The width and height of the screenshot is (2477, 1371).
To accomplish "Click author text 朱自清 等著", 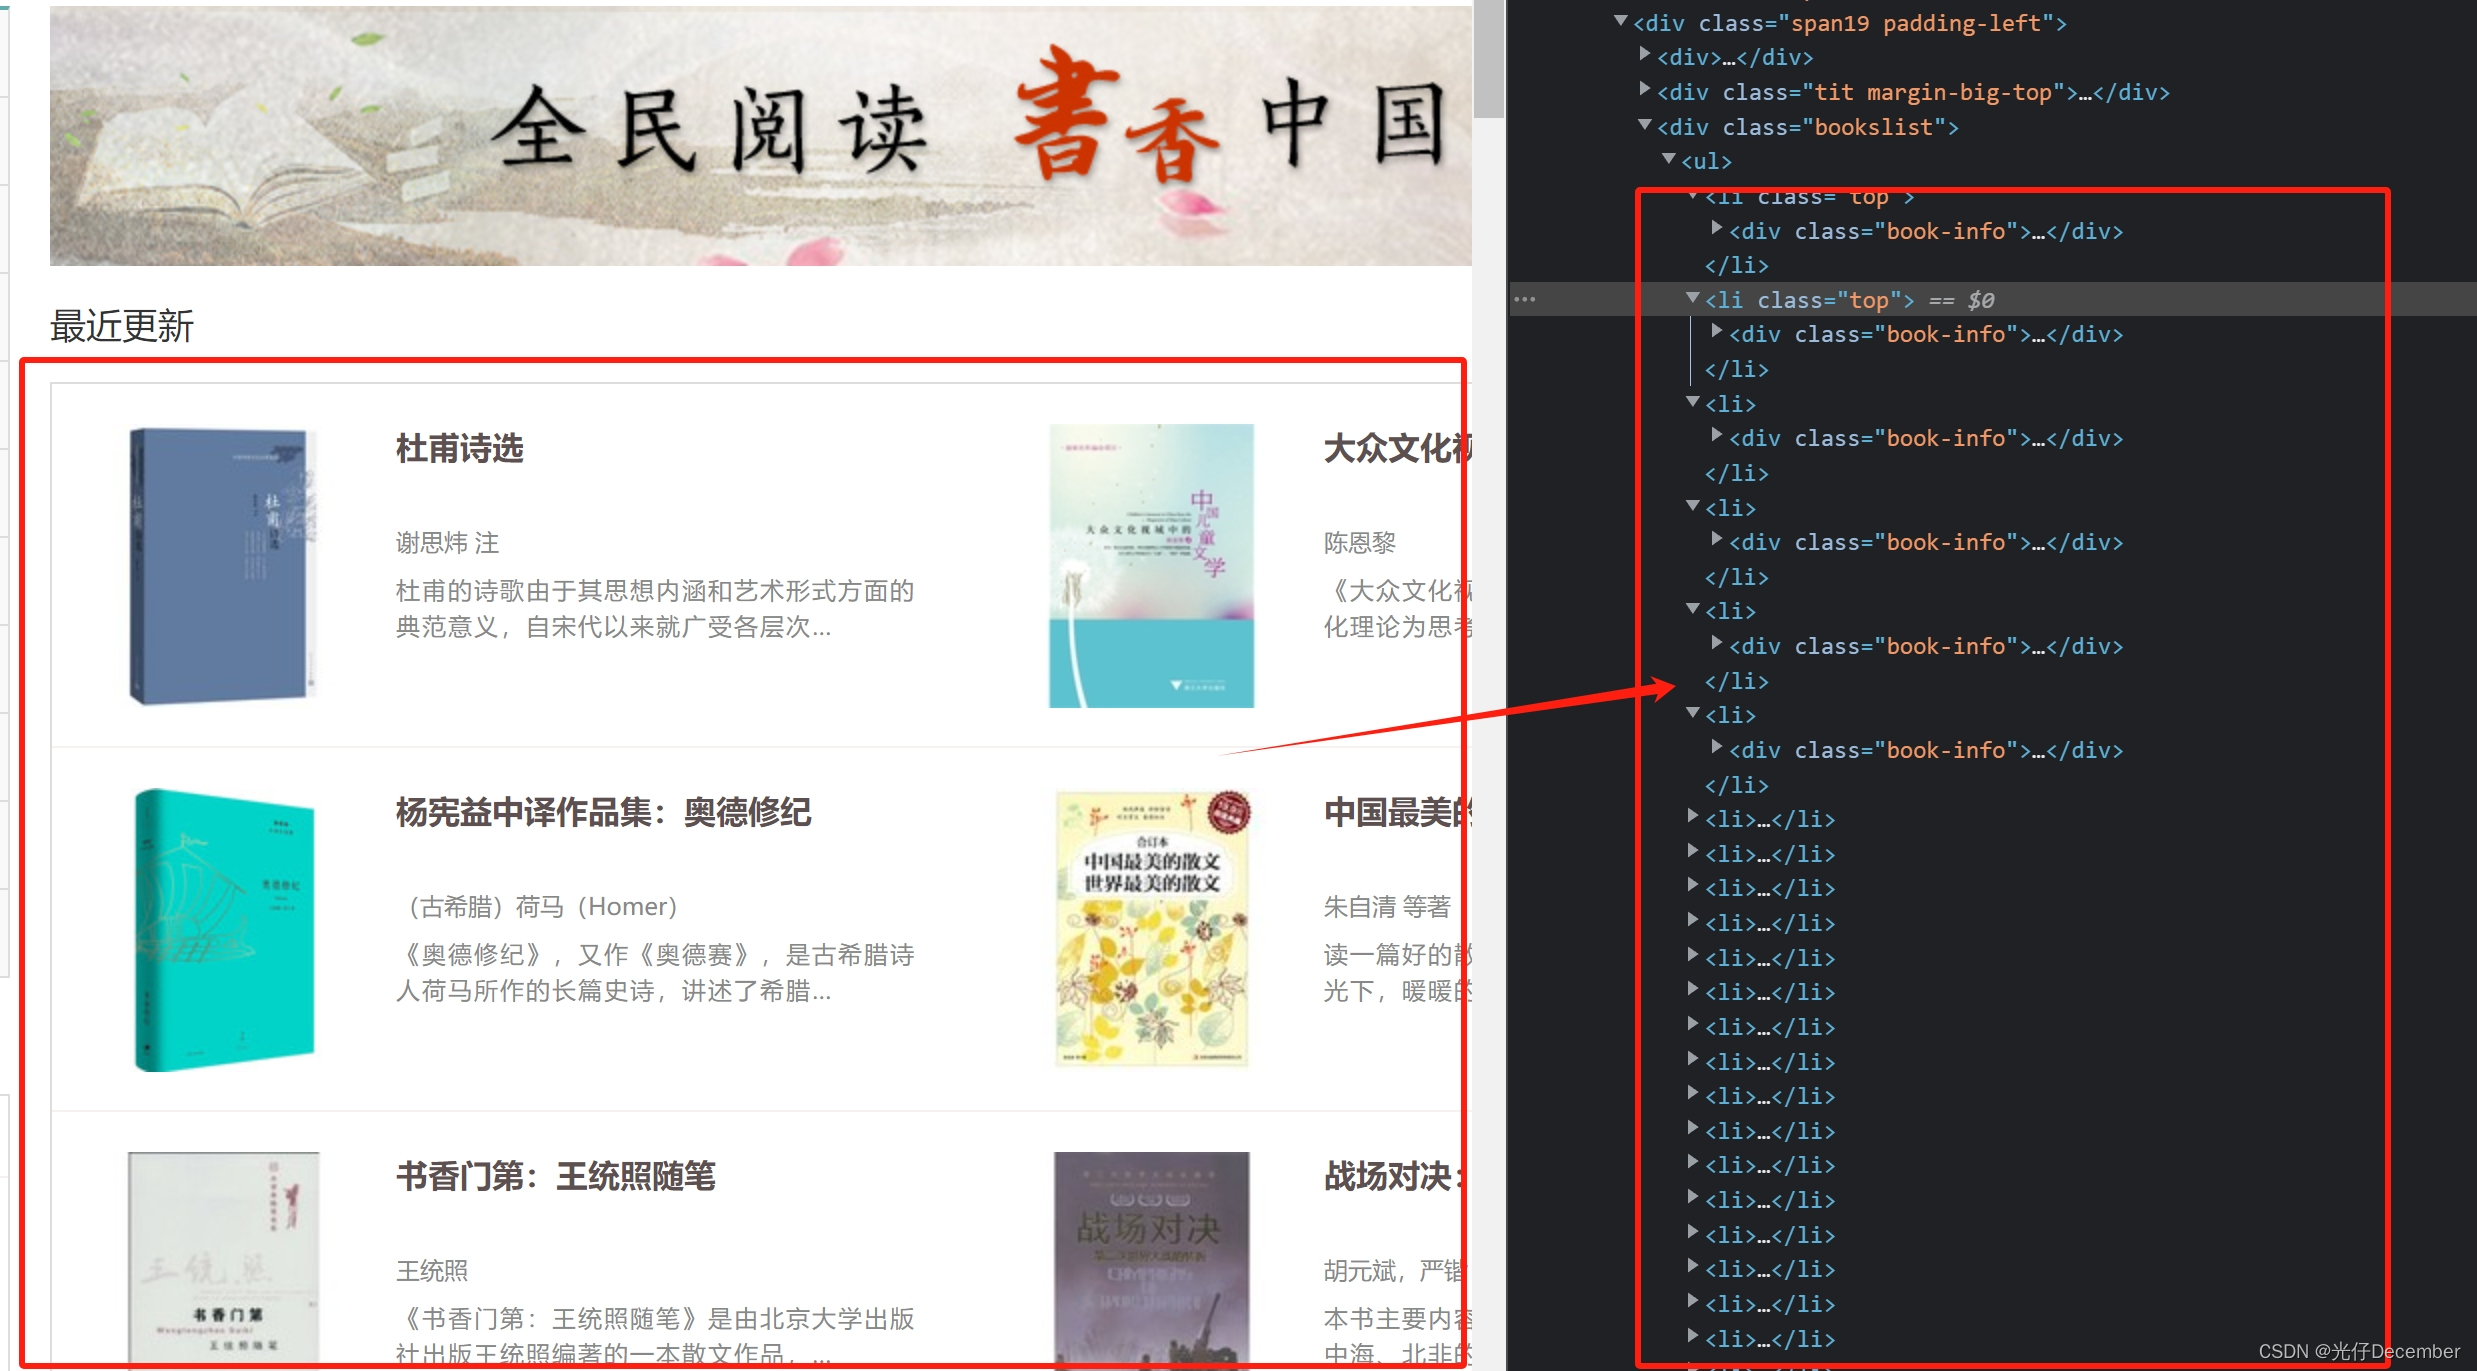I will [1386, 907].
